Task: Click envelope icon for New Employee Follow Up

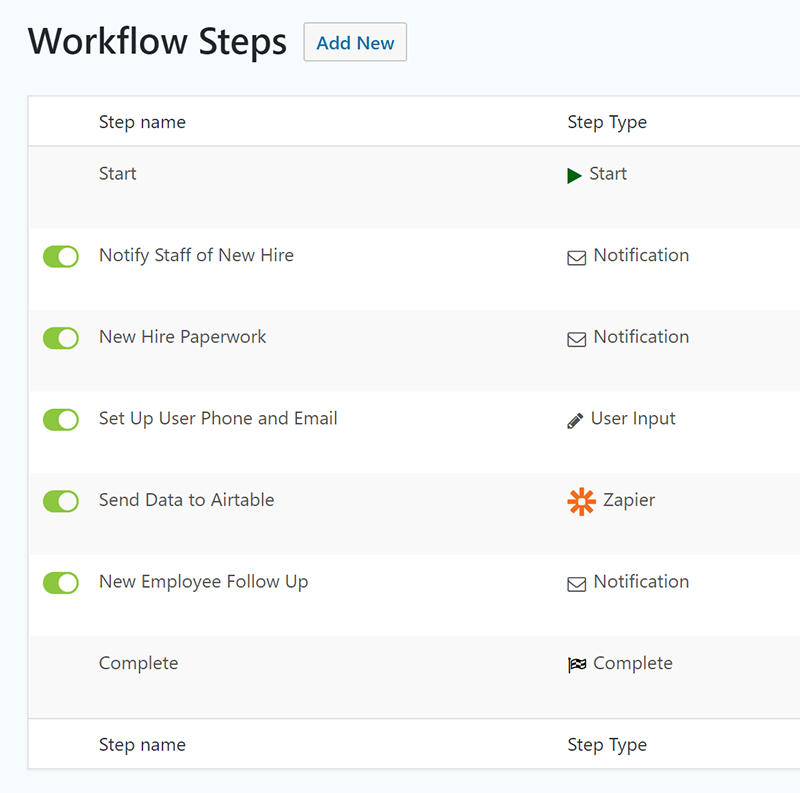Action: [577, 584]
